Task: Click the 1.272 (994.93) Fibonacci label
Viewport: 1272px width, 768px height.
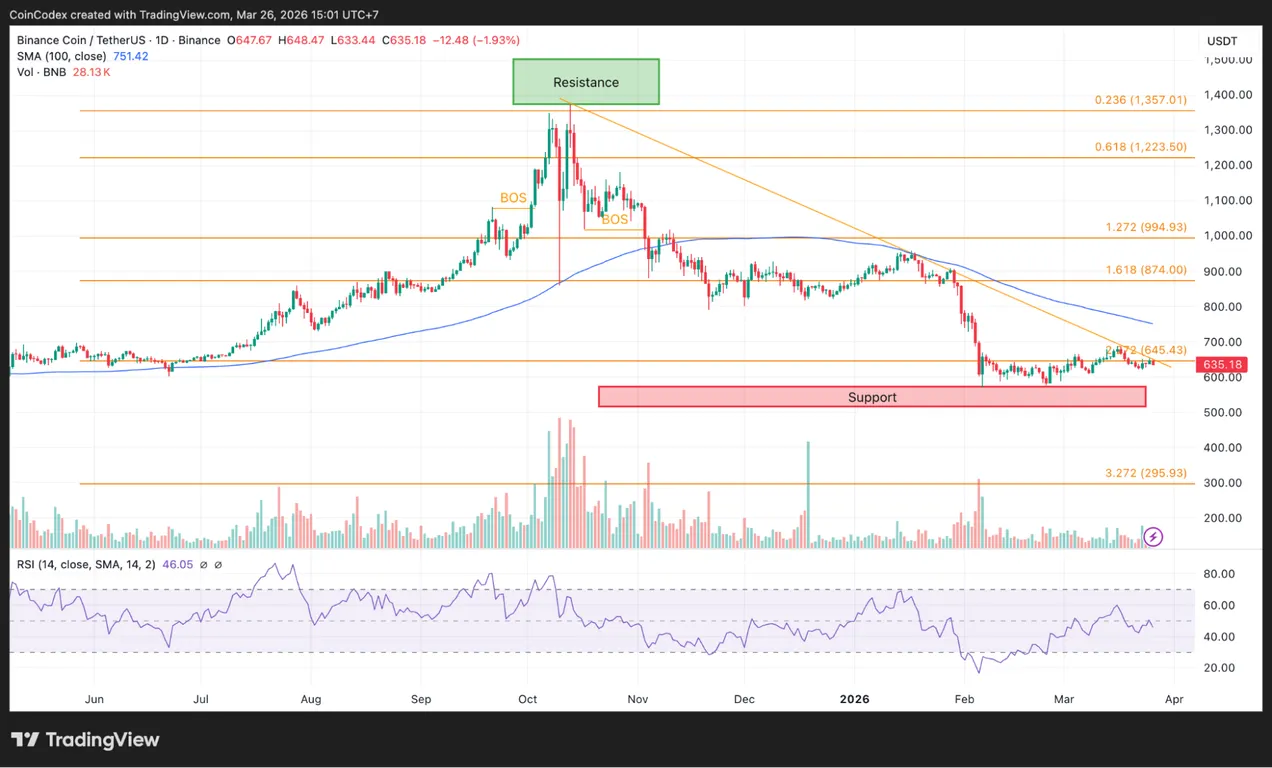Action: (1146, 228)
